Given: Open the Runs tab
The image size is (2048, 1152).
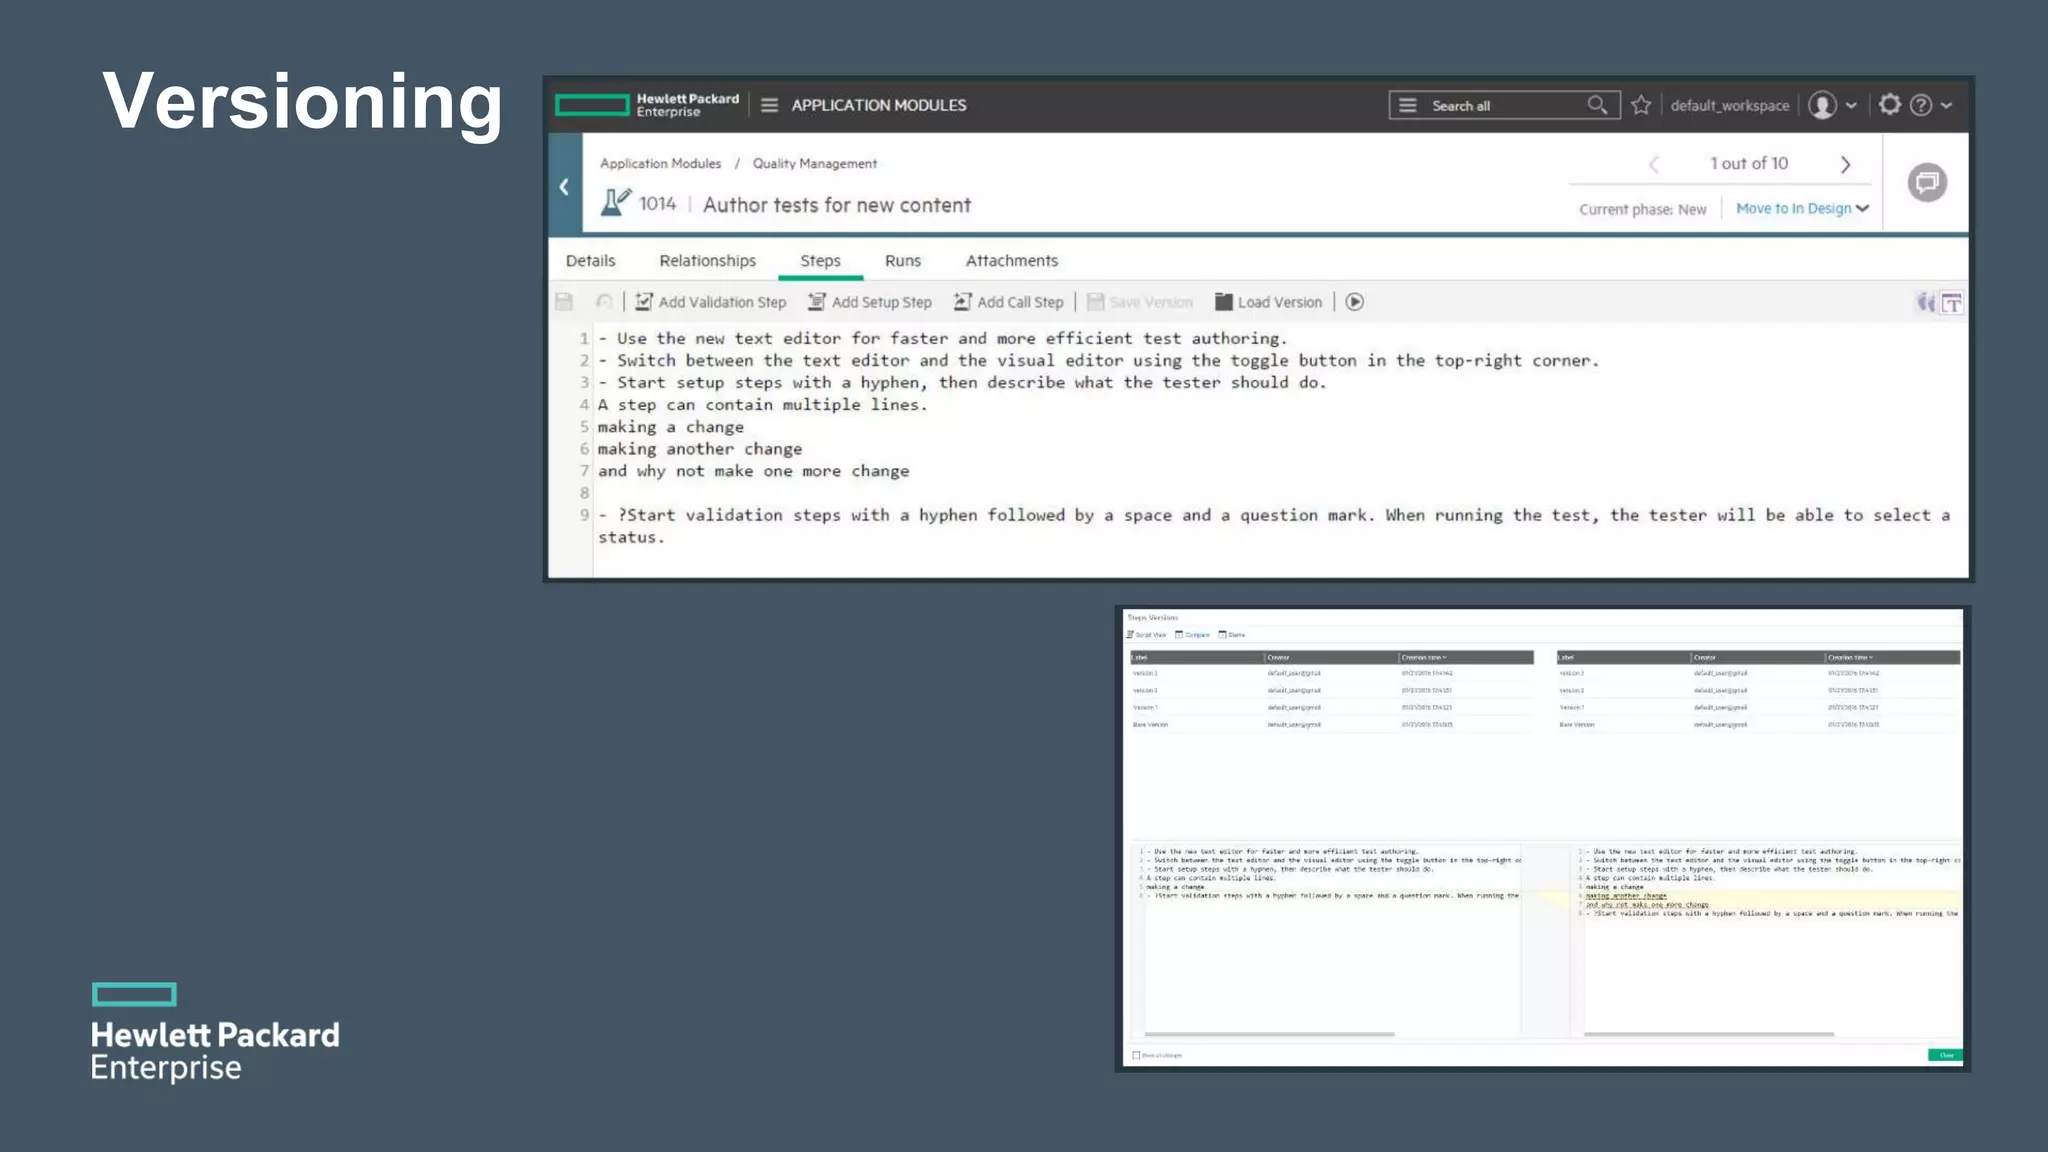Looking at the screenshot, I should [902, 261].
